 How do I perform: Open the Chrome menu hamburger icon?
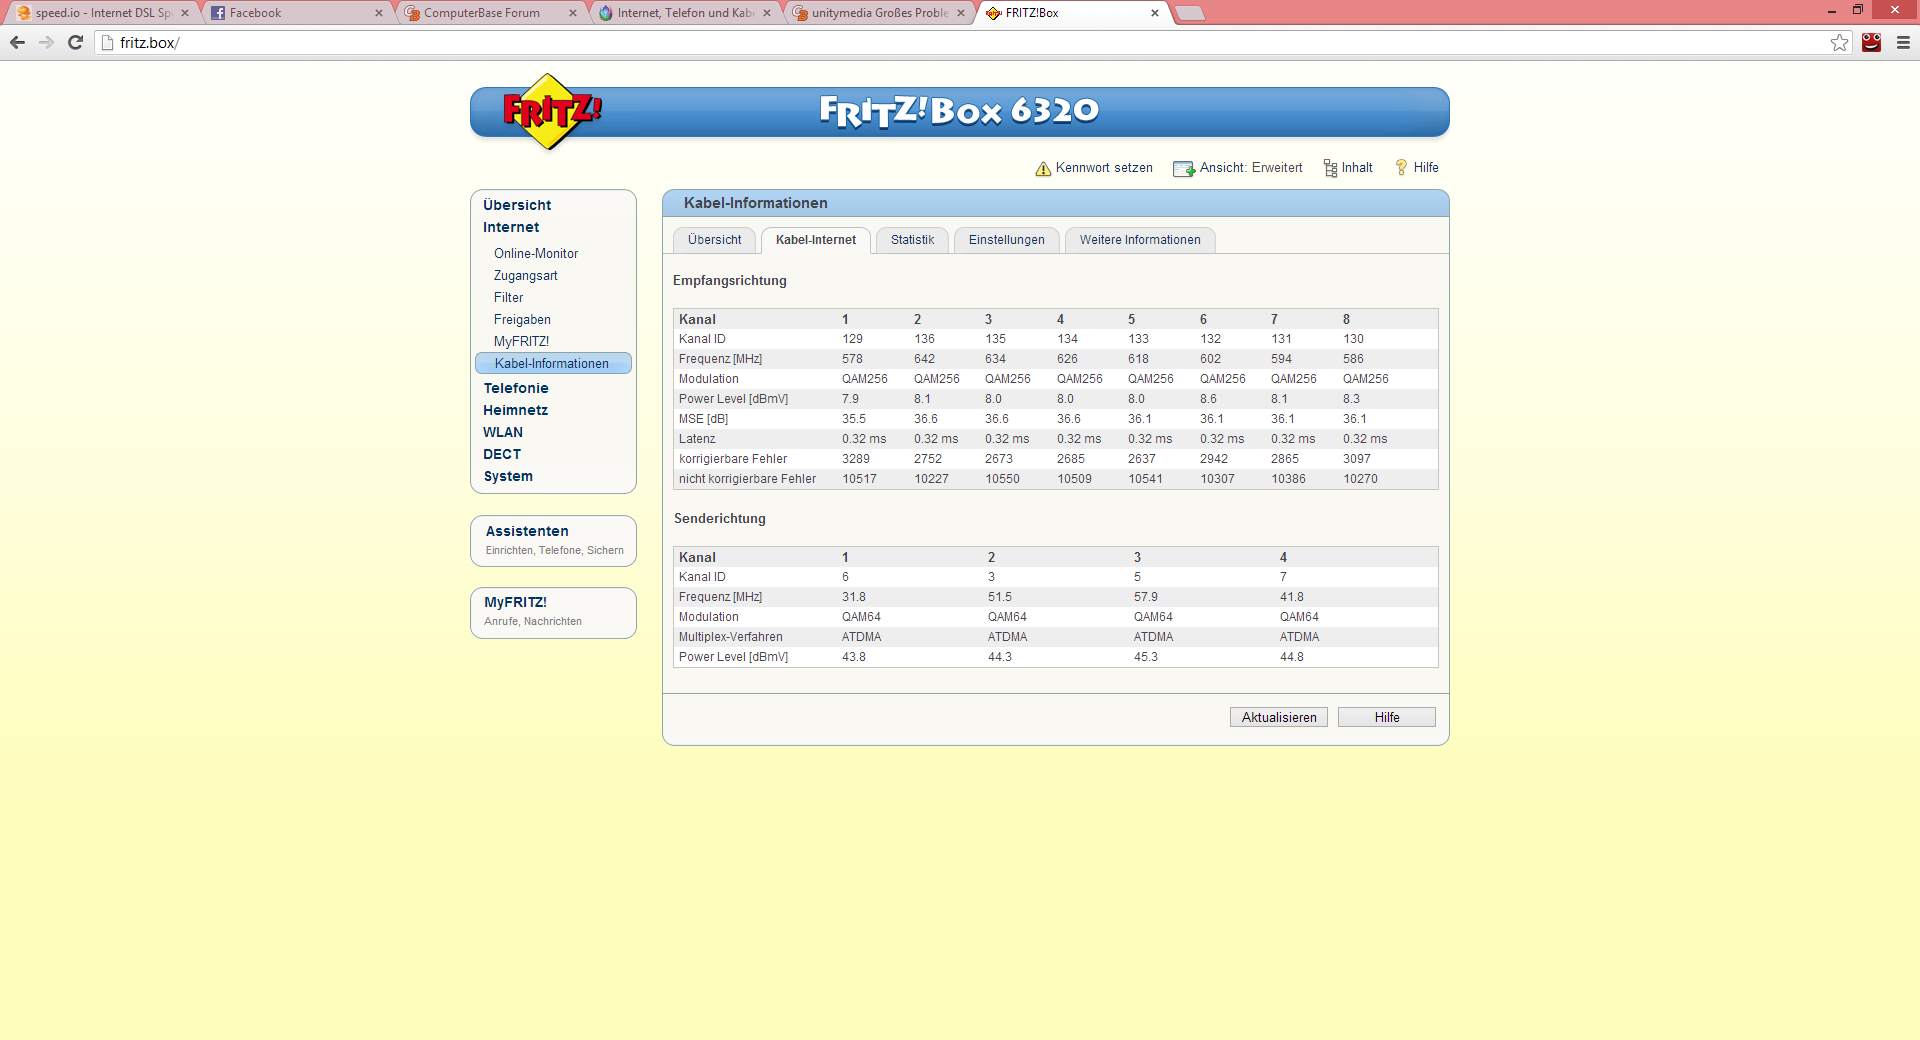1903,42
